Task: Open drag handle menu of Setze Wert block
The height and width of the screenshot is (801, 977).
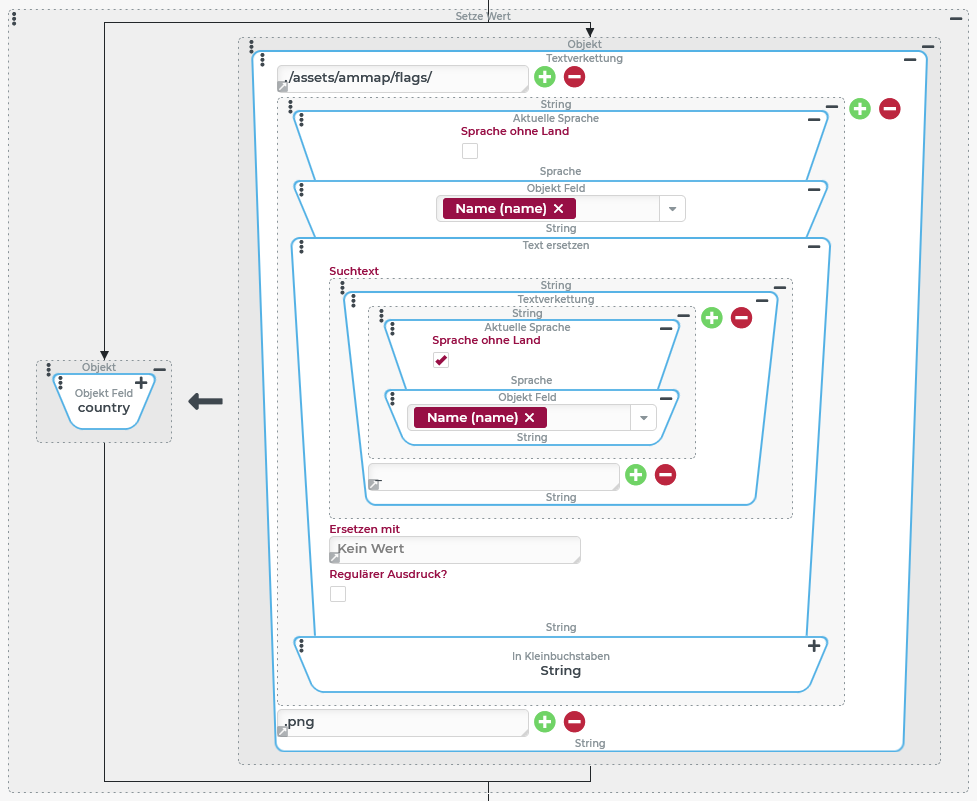Action: pyautogui.click(x=13, y=19)
